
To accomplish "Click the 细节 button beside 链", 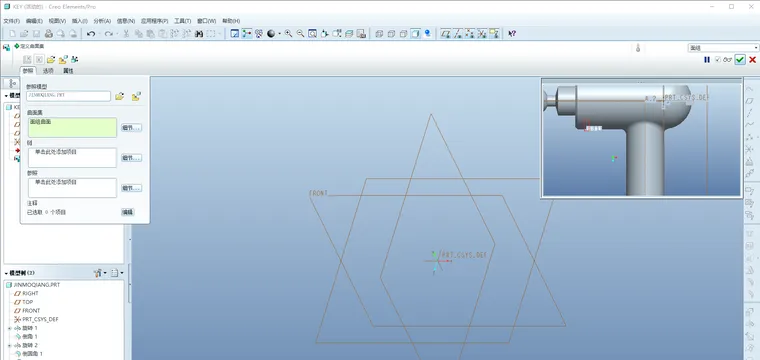I will point(131,158).
